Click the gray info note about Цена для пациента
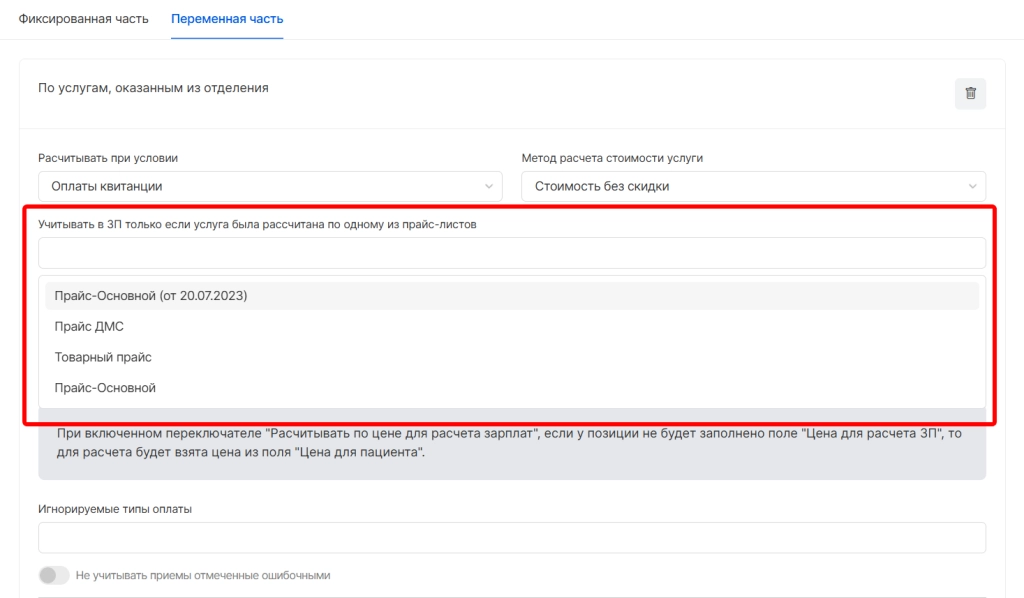 pos(511,443)
